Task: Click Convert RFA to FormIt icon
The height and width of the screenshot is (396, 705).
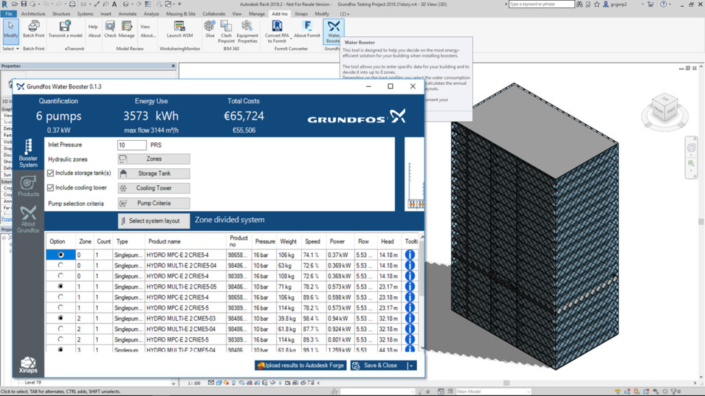Action: pyautogui.click(x=277, y=31)
